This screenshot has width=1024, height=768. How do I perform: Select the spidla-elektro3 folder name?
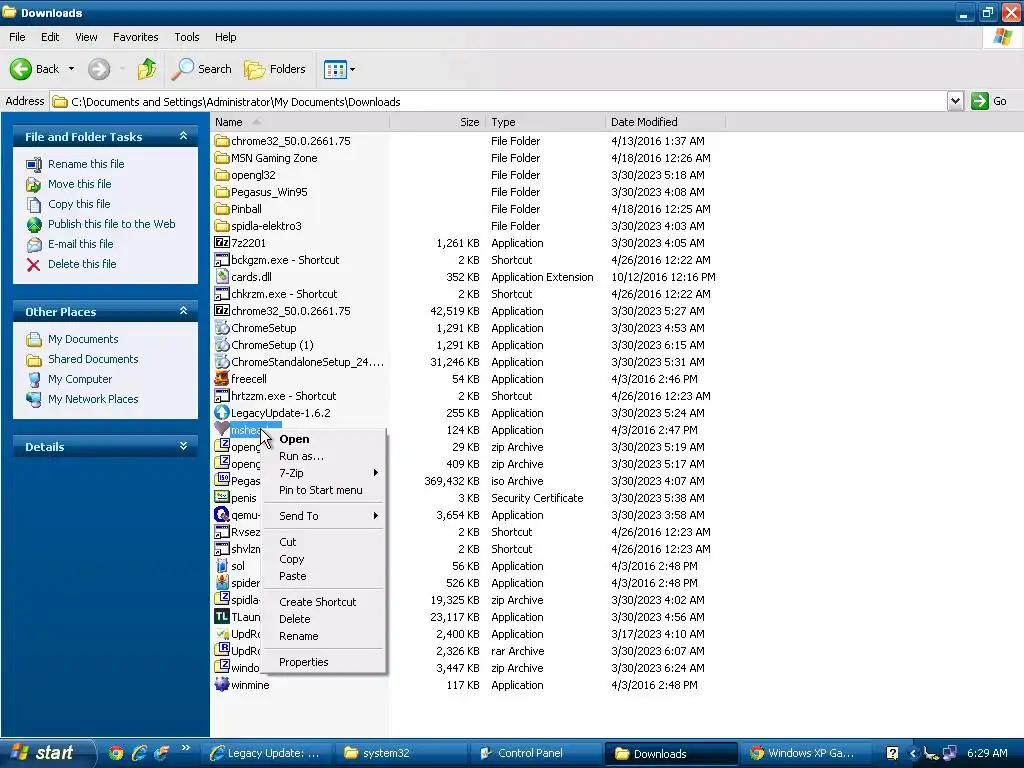pyautogui.click(x=266, y=226)
